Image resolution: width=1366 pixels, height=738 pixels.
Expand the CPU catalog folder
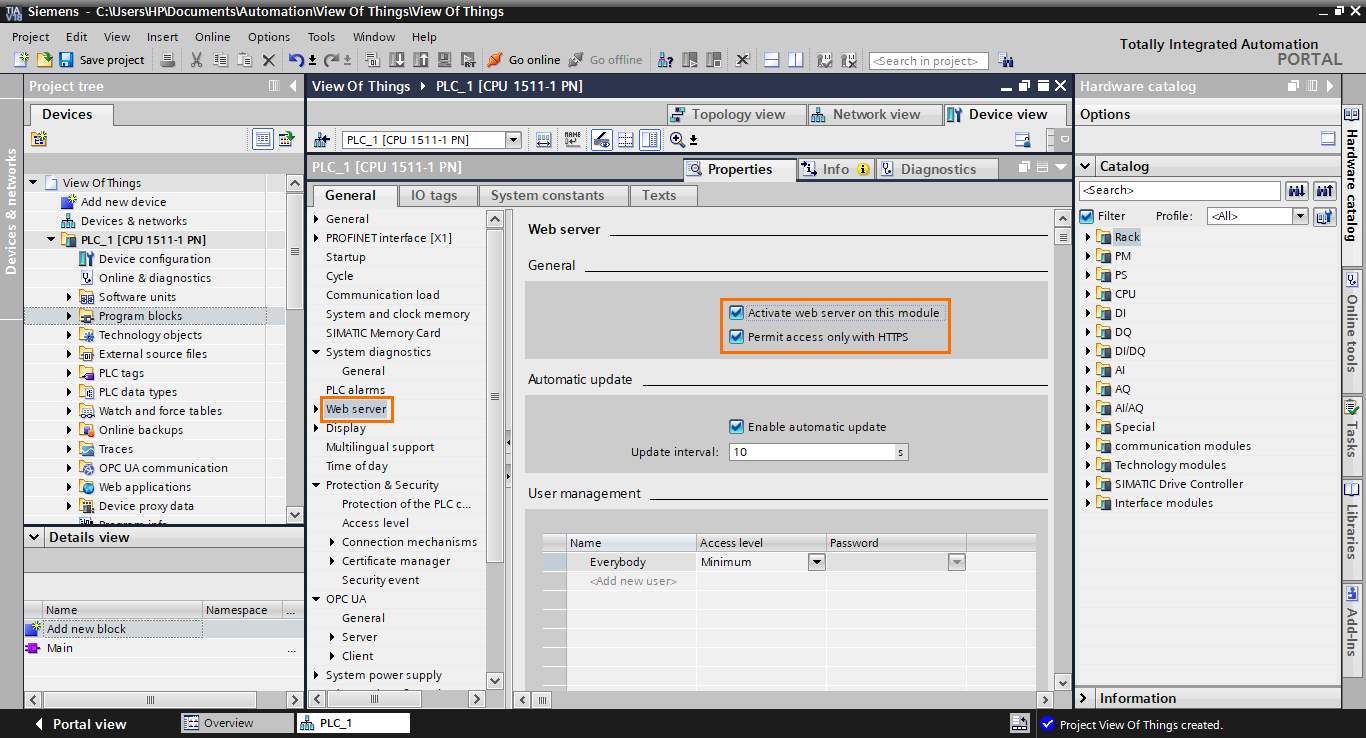[1089, 294]
